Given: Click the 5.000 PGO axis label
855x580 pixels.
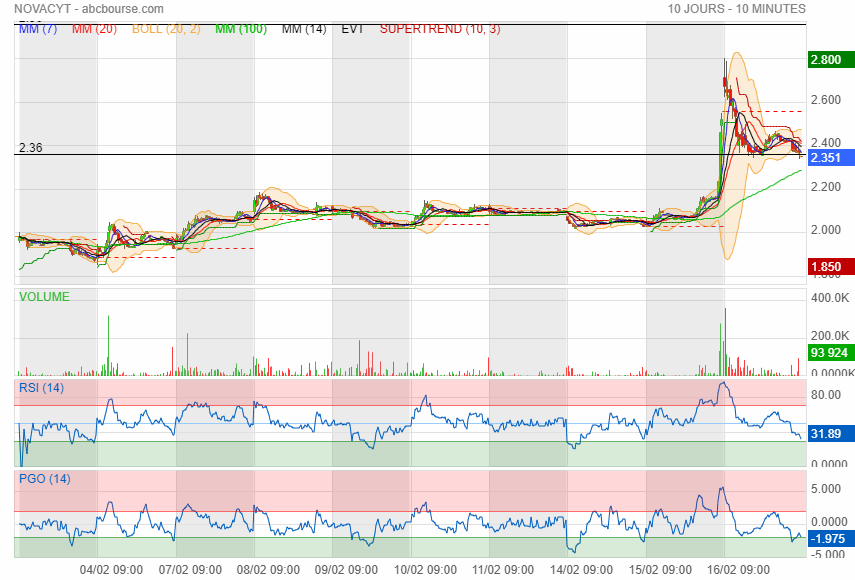Looking at the screenshot, I should 826,488.
